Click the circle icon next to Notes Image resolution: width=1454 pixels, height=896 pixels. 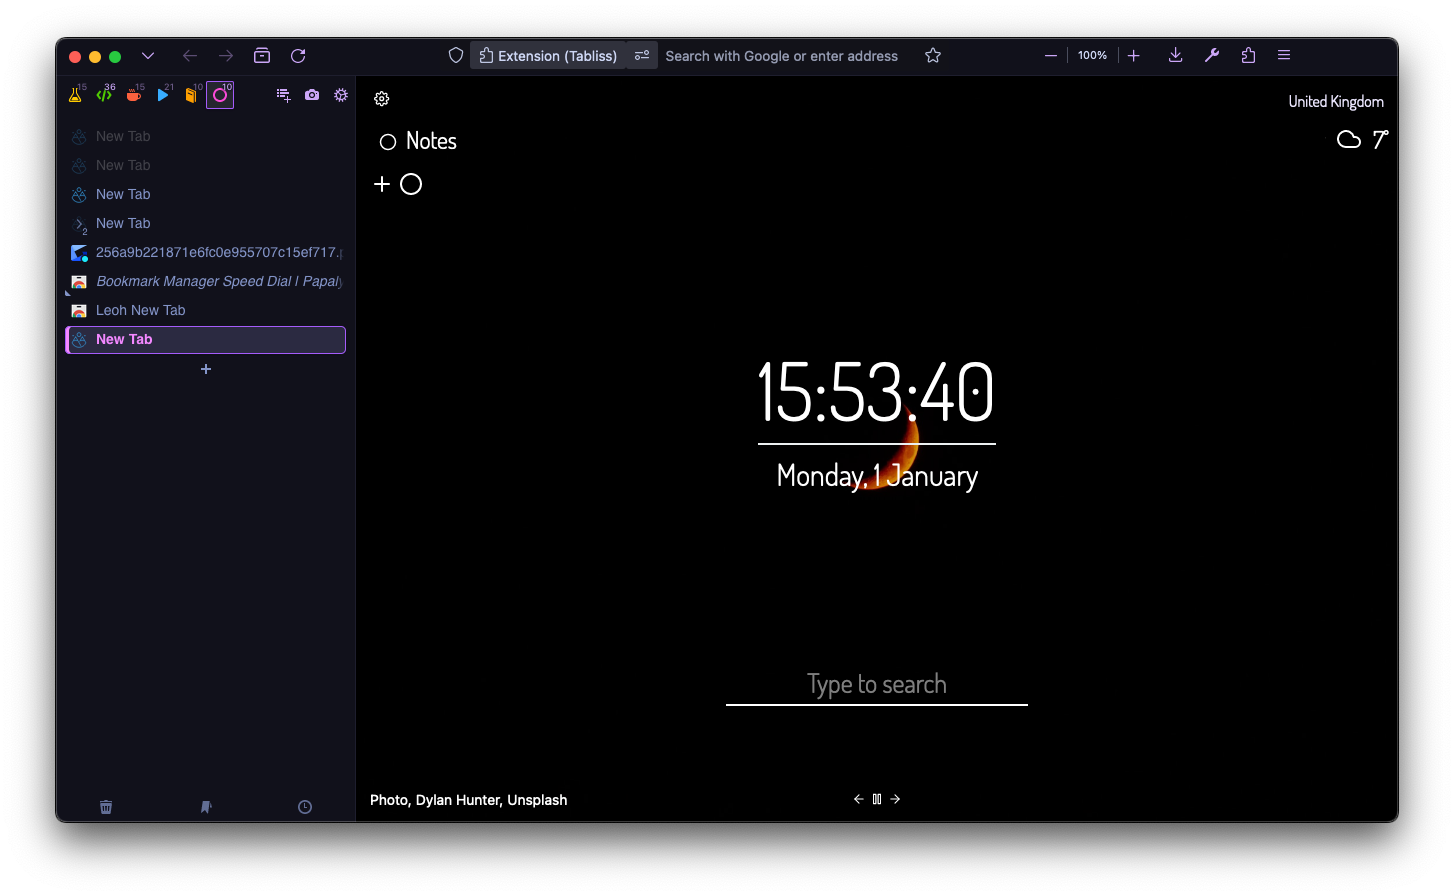coord(388,142)
